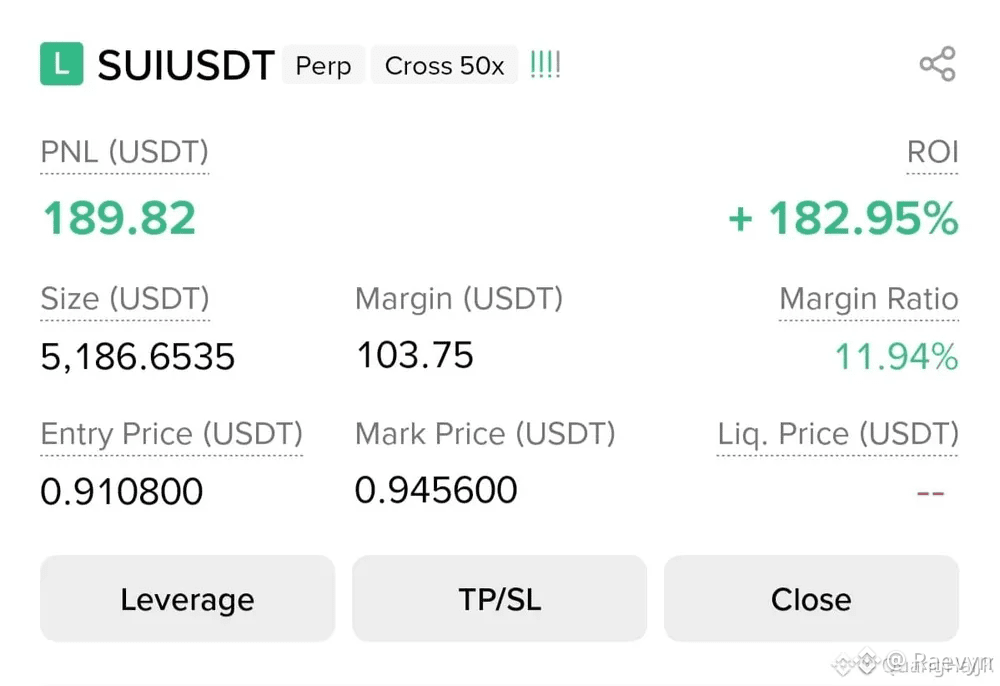Tap the 189.82 PNL value
Viewport: 1000px width, 686px height.
119,218
